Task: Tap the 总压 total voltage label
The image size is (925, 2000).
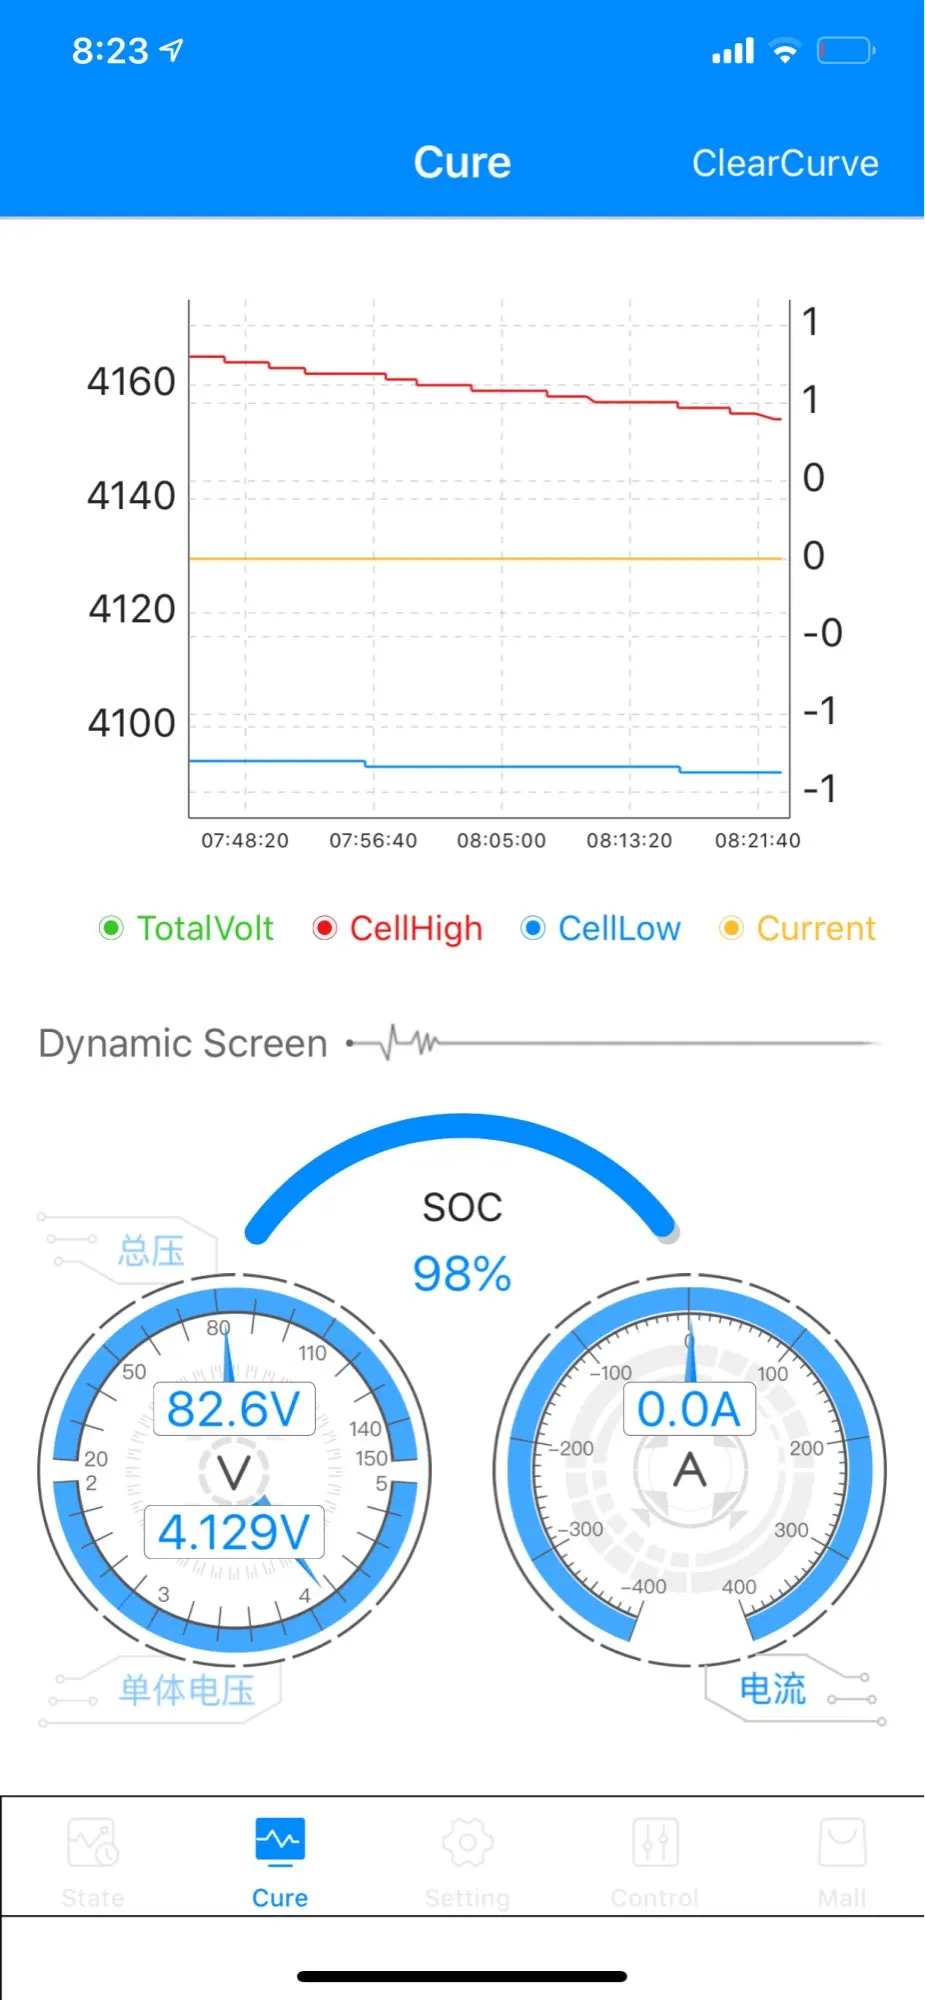Action: (151, 1250)
